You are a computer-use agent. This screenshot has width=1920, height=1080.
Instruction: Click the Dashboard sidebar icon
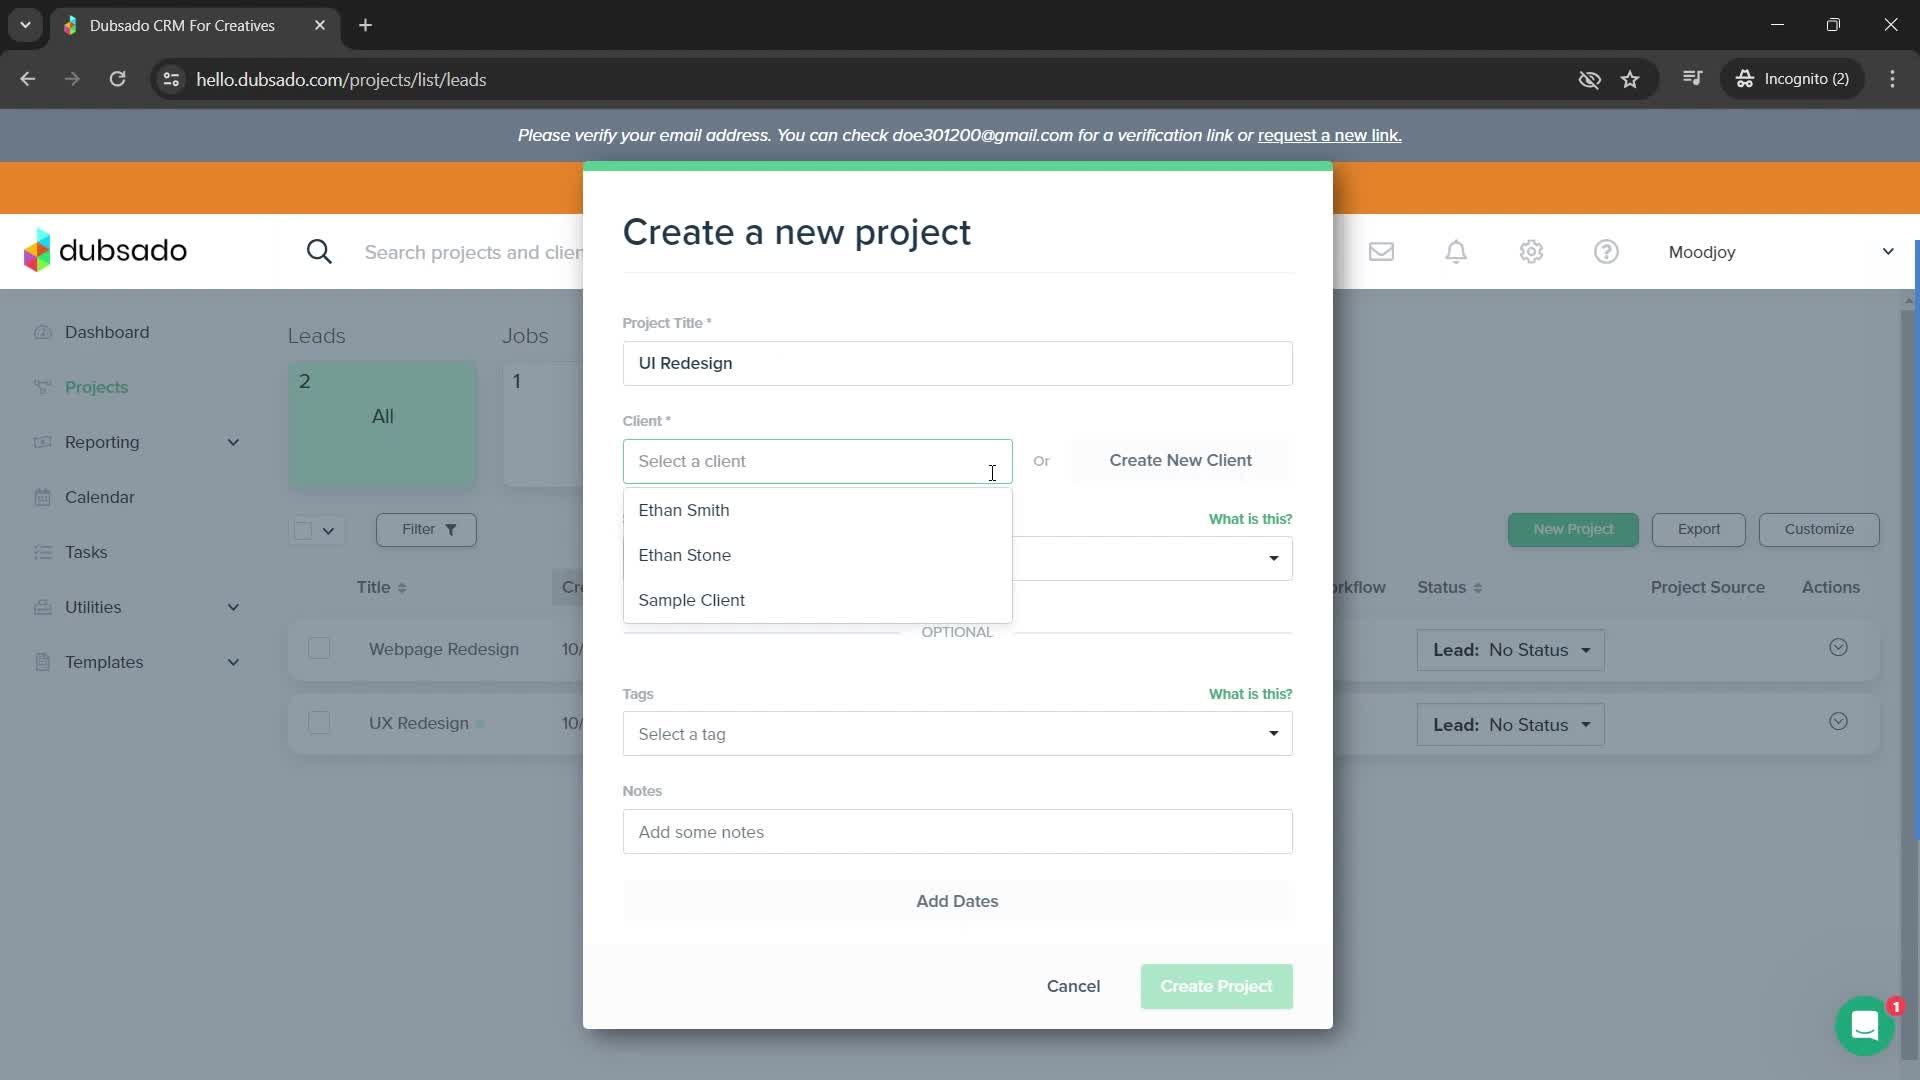pos(42,332)
